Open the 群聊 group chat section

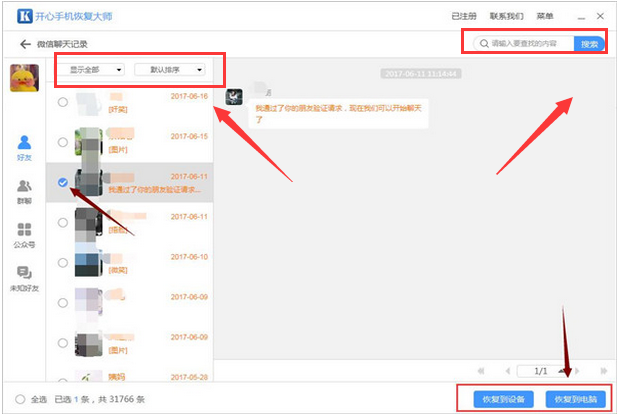[24, 192]
